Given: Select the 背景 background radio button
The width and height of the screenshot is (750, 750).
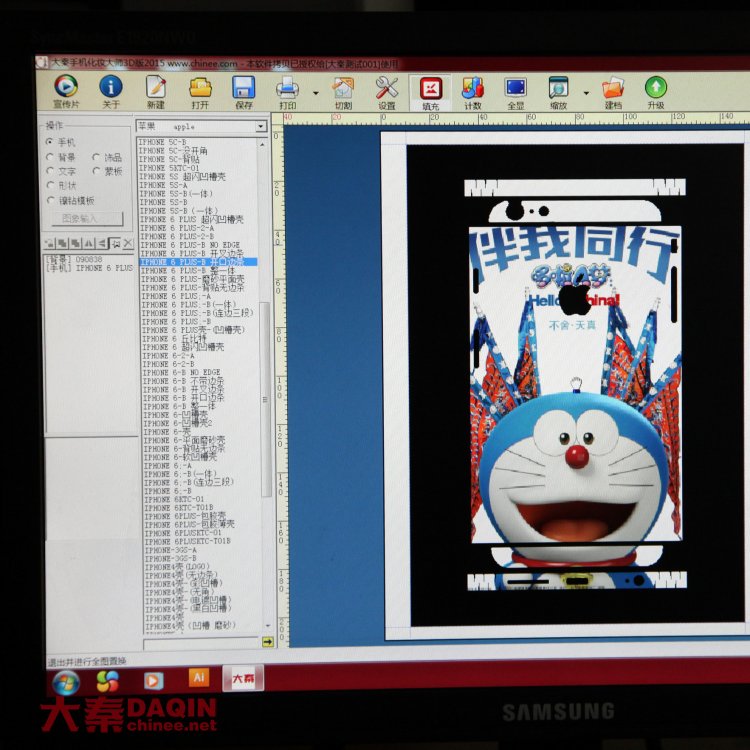Looking at the screenshot, I should [49, 157].
